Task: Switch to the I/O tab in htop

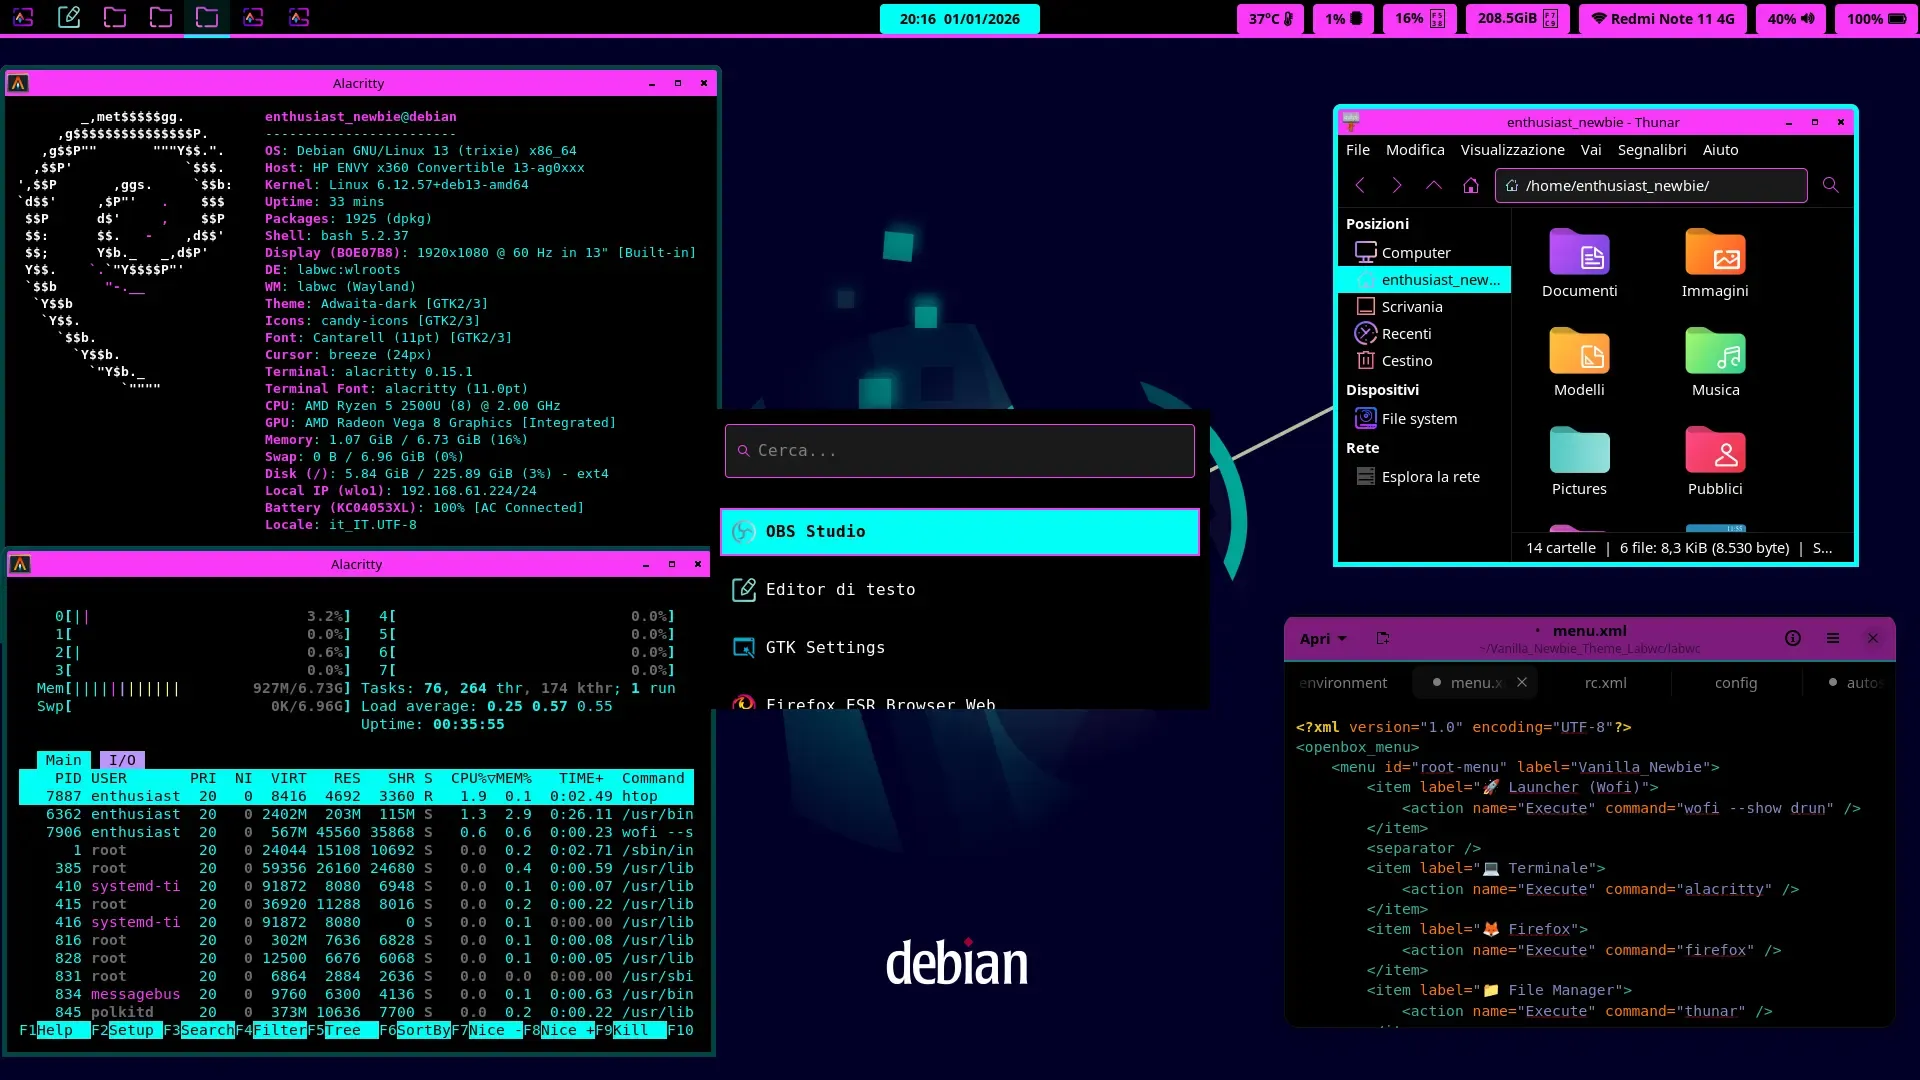Action: (122, 760)
